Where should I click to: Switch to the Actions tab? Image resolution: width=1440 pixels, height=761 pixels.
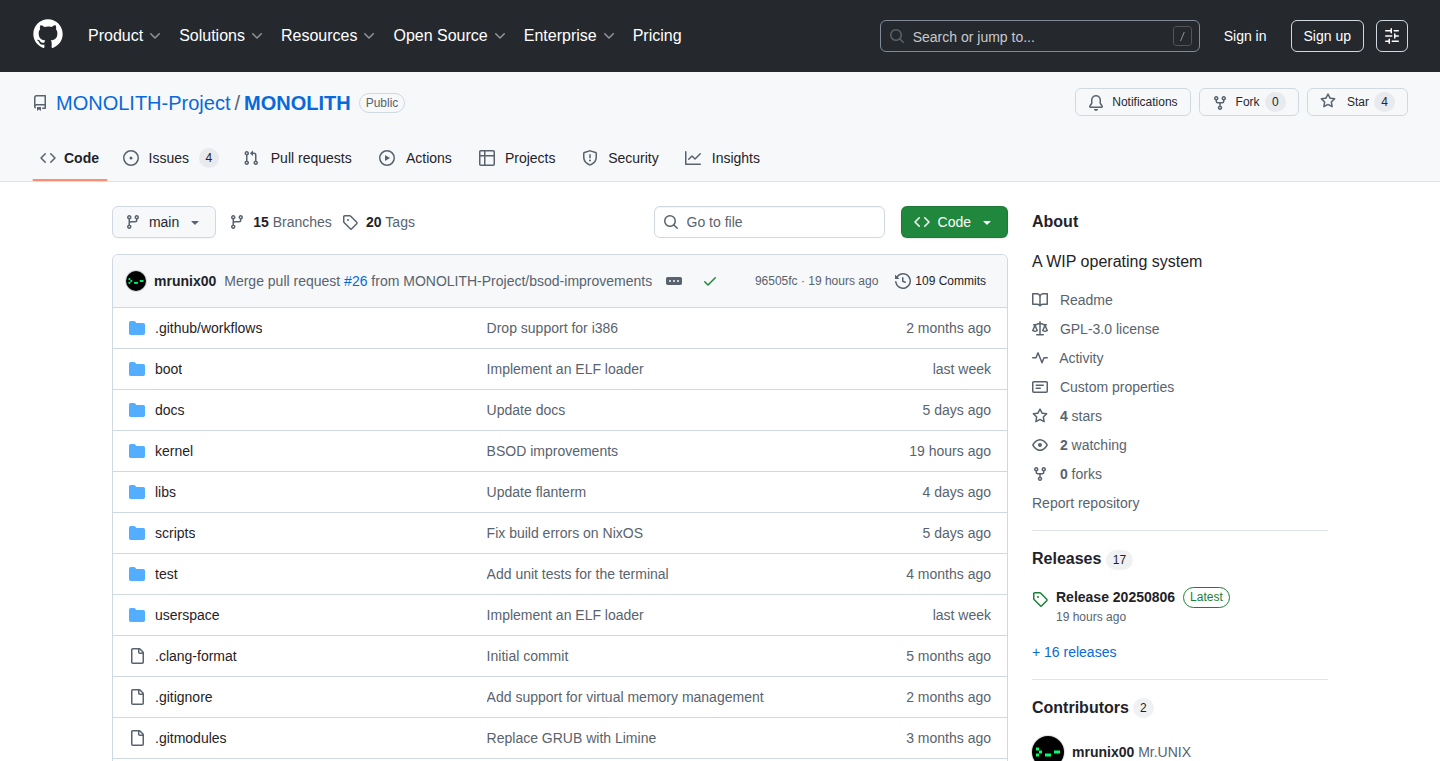pos(416,158)
